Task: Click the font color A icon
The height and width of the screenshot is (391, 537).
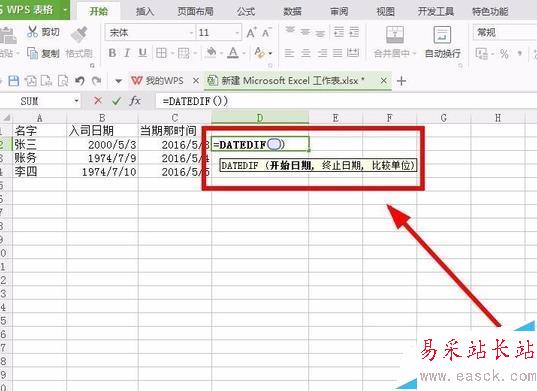Action: (x=233, y=53)
